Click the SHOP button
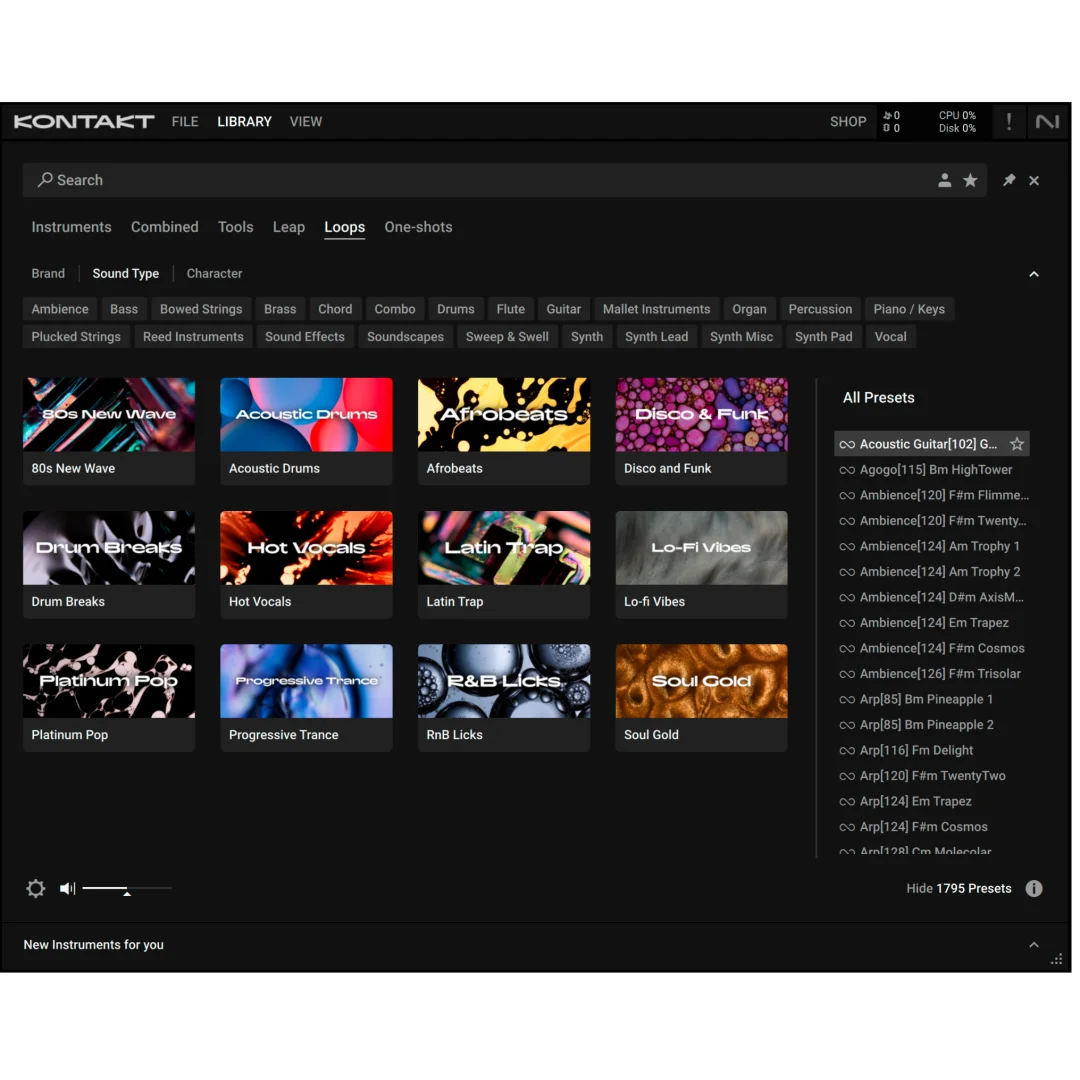 tap(848, 122)
